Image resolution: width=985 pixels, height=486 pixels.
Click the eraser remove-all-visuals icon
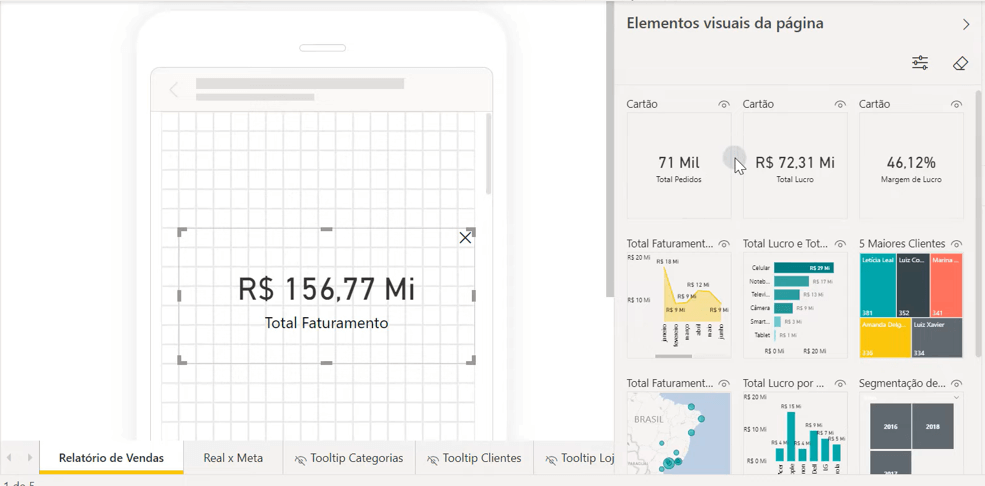(961, 63)
